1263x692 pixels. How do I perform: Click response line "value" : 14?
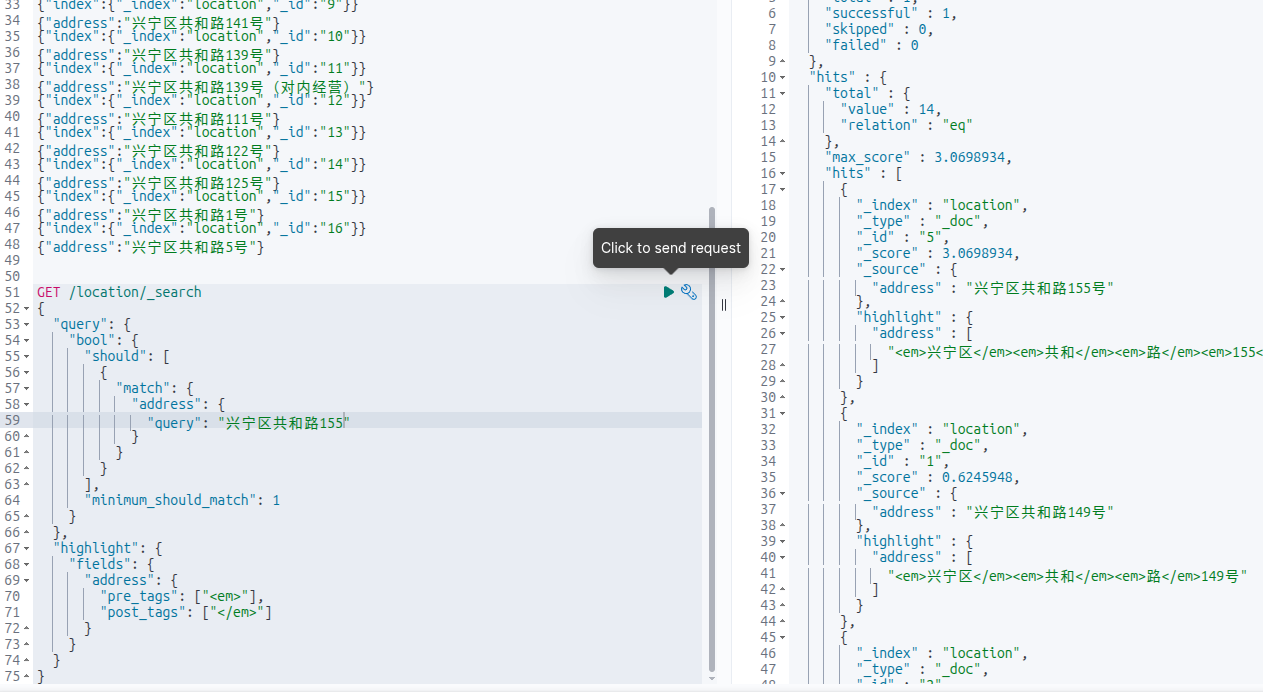(891, 109)
